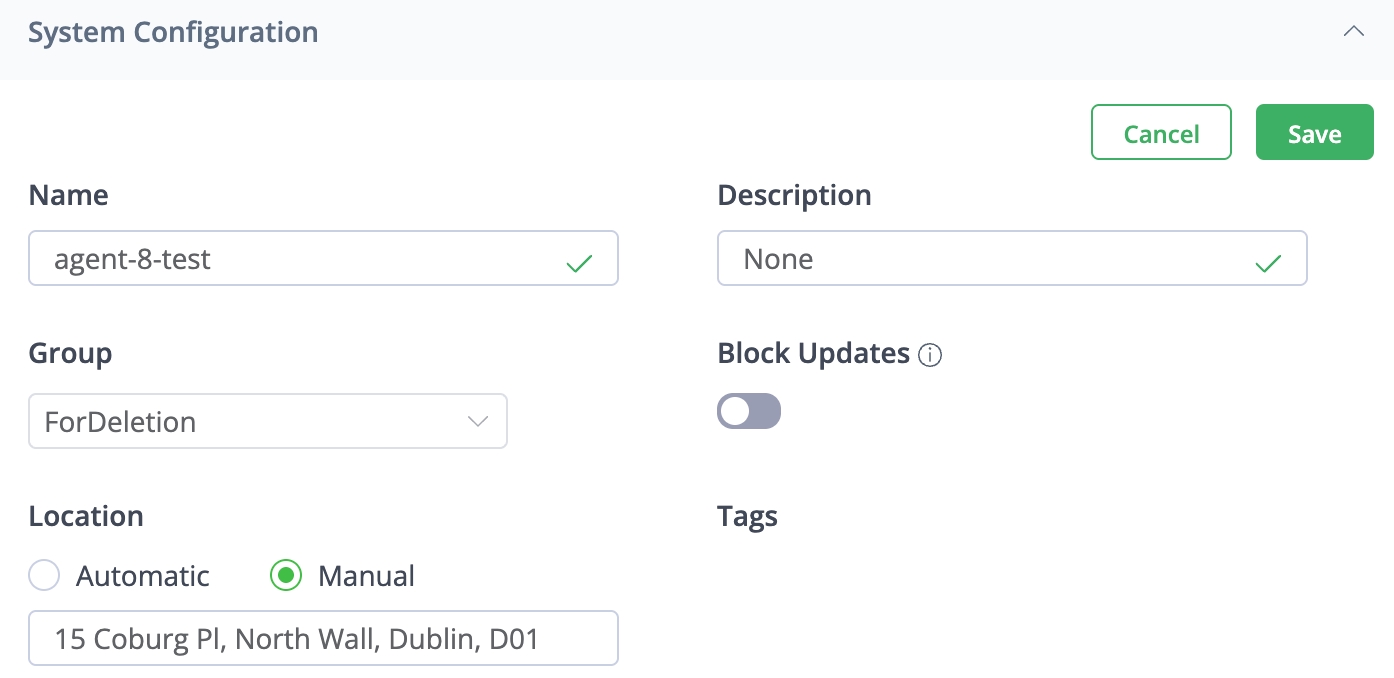
Task: Click the Manual label text
Action: [x=366, y=576]
